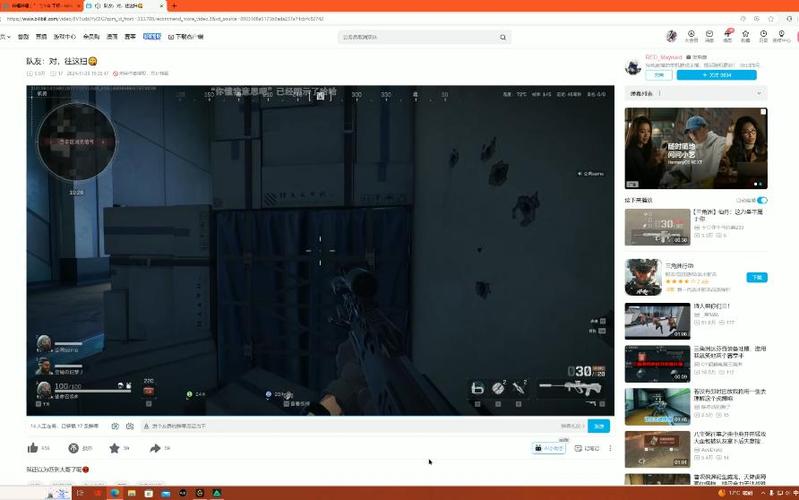
Task: Open the user avatar in the site header
Action: coord(672,36)
